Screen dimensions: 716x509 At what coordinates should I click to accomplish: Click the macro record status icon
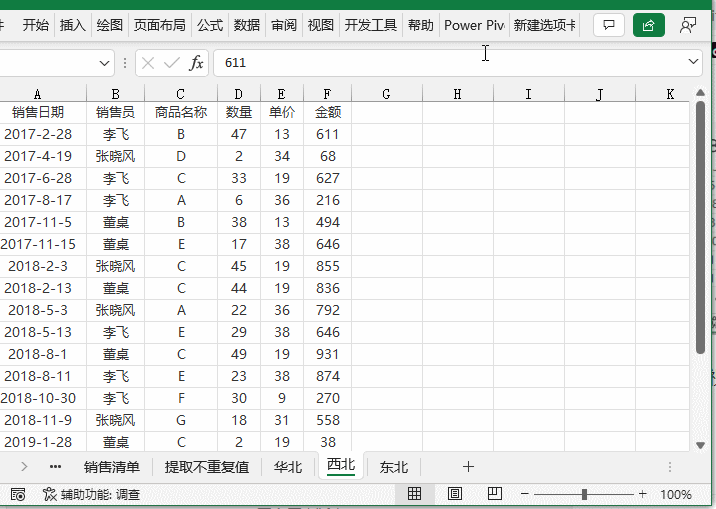[x=18, y=494]
